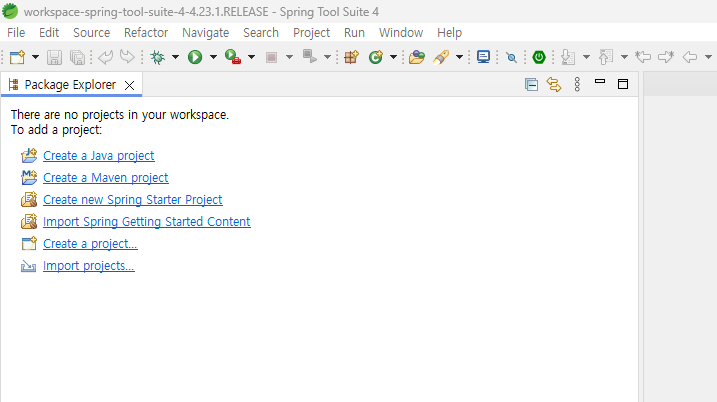The height and width of the screenshot is (402, 717).
Task: Expand the Debug configurations dropdown arrow
Action: tap(175, 57)
